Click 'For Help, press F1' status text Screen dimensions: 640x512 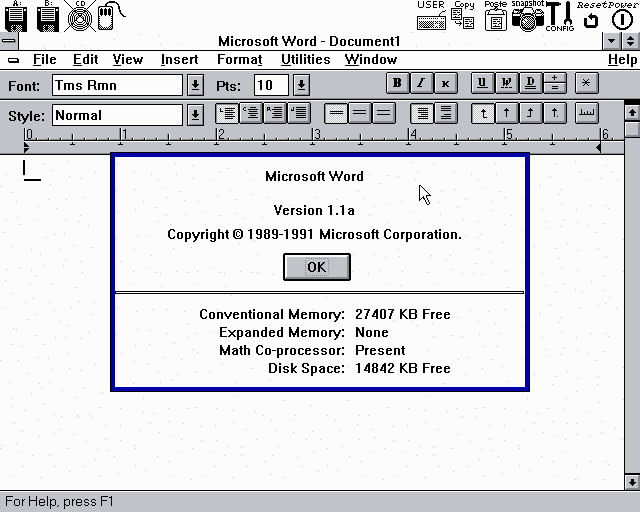(59, 501)
